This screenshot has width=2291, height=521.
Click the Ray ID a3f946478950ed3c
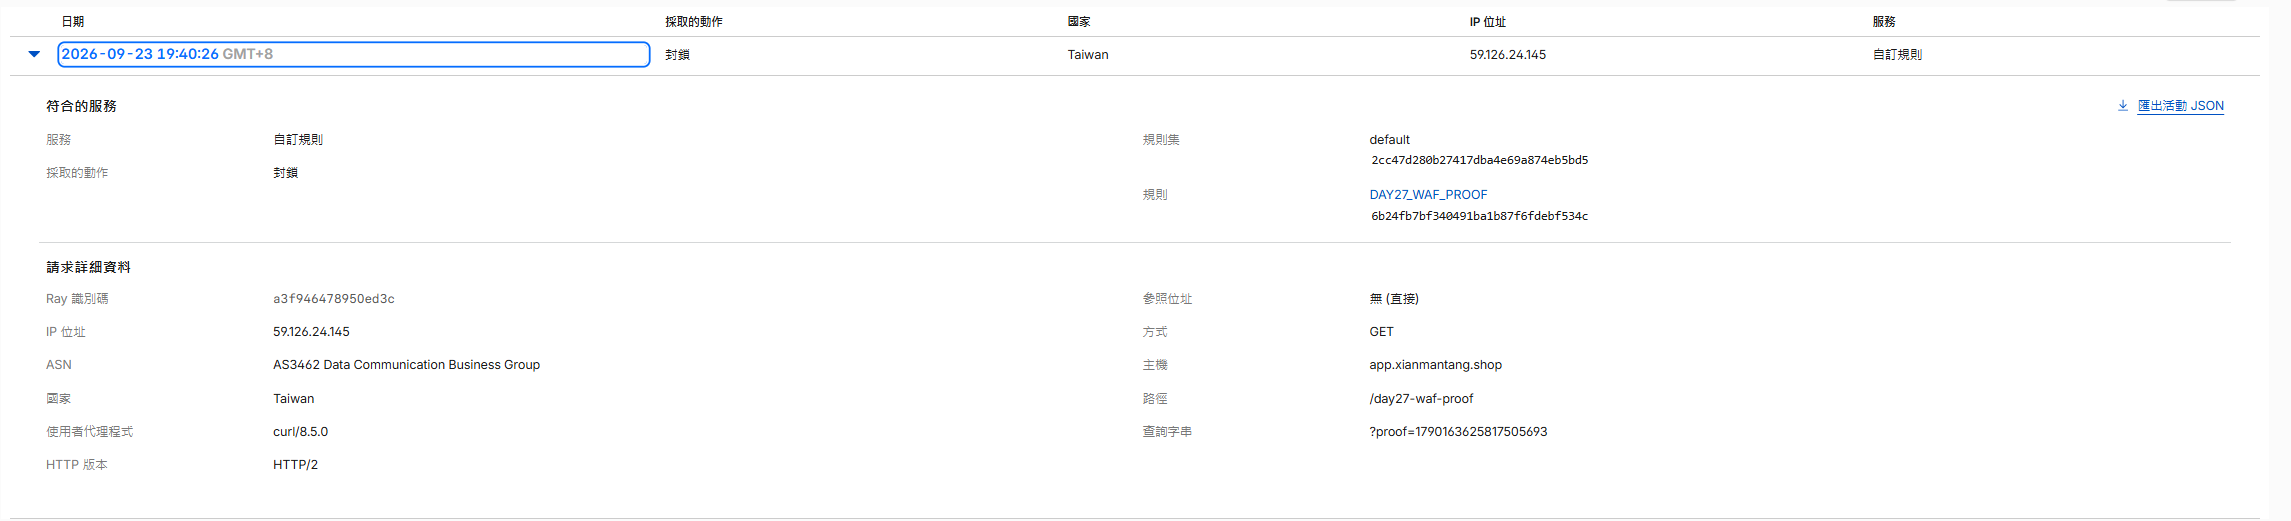click(334, 299)
